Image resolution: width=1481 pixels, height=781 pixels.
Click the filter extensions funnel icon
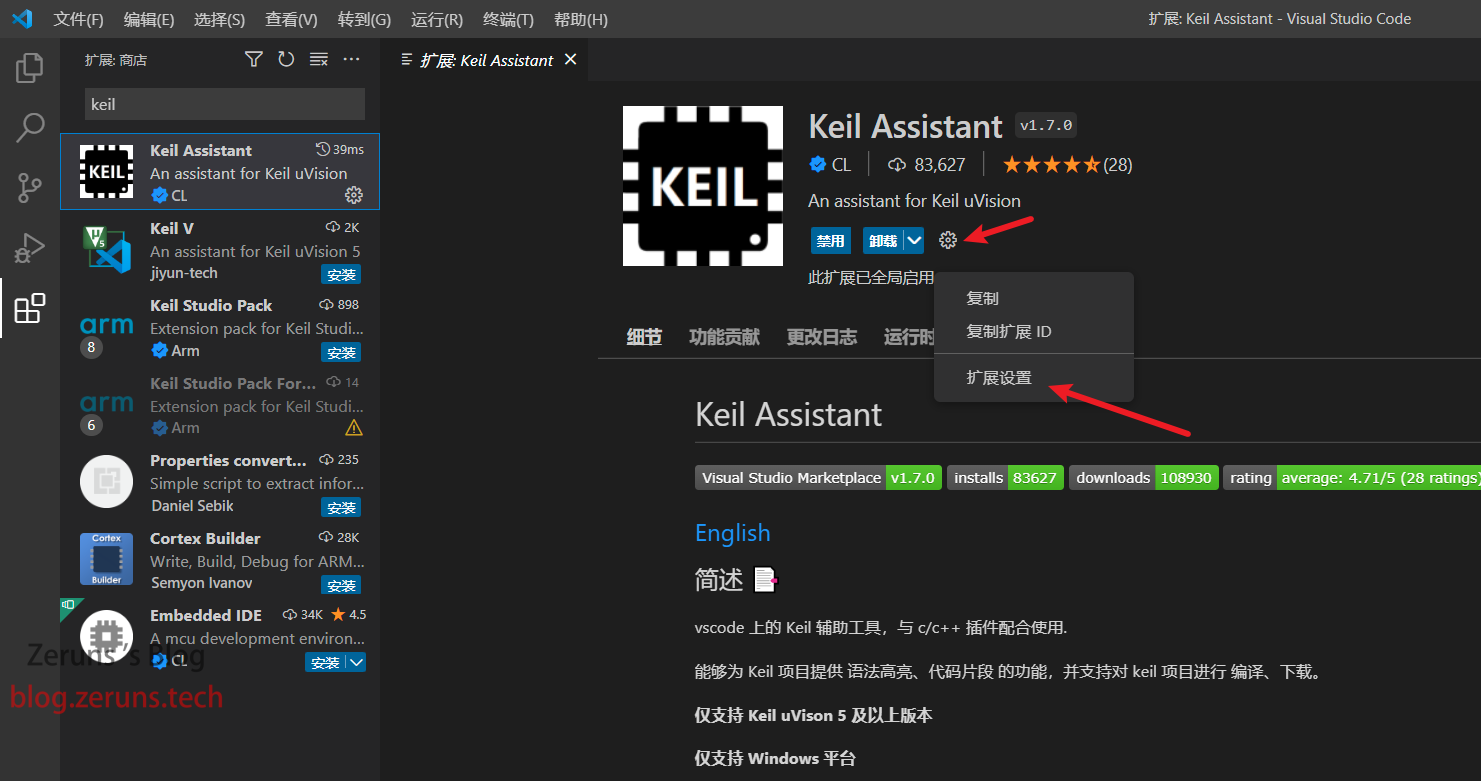tap(254, 60)
